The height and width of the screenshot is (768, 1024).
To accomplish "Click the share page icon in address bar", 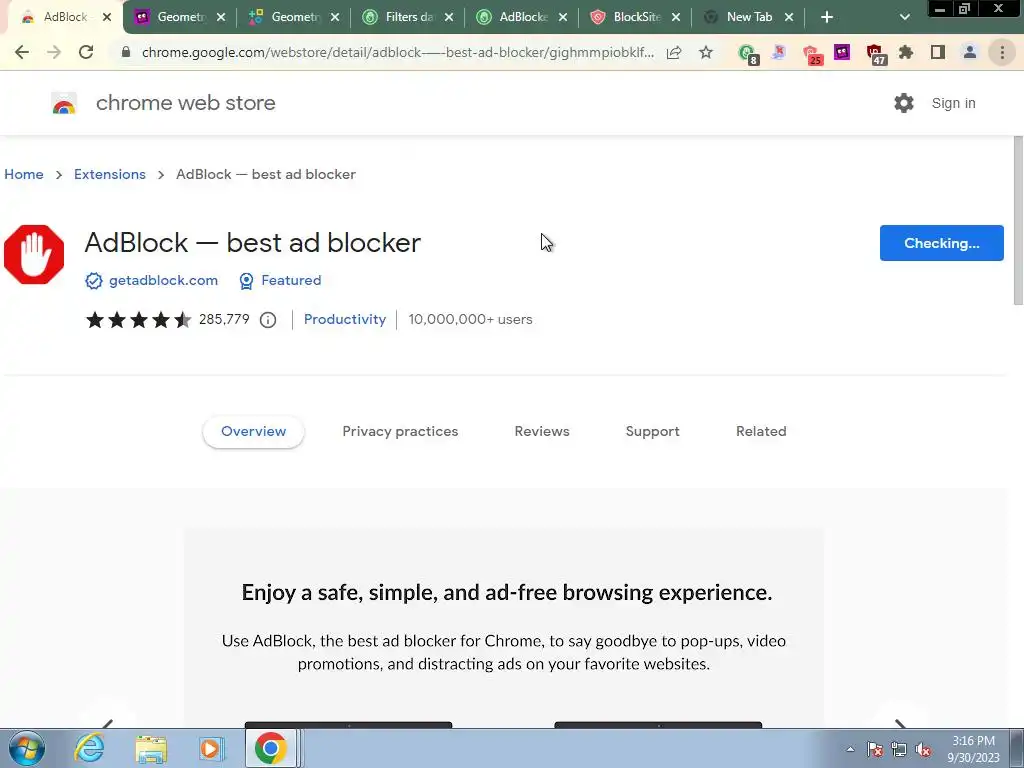I will 674,52.
